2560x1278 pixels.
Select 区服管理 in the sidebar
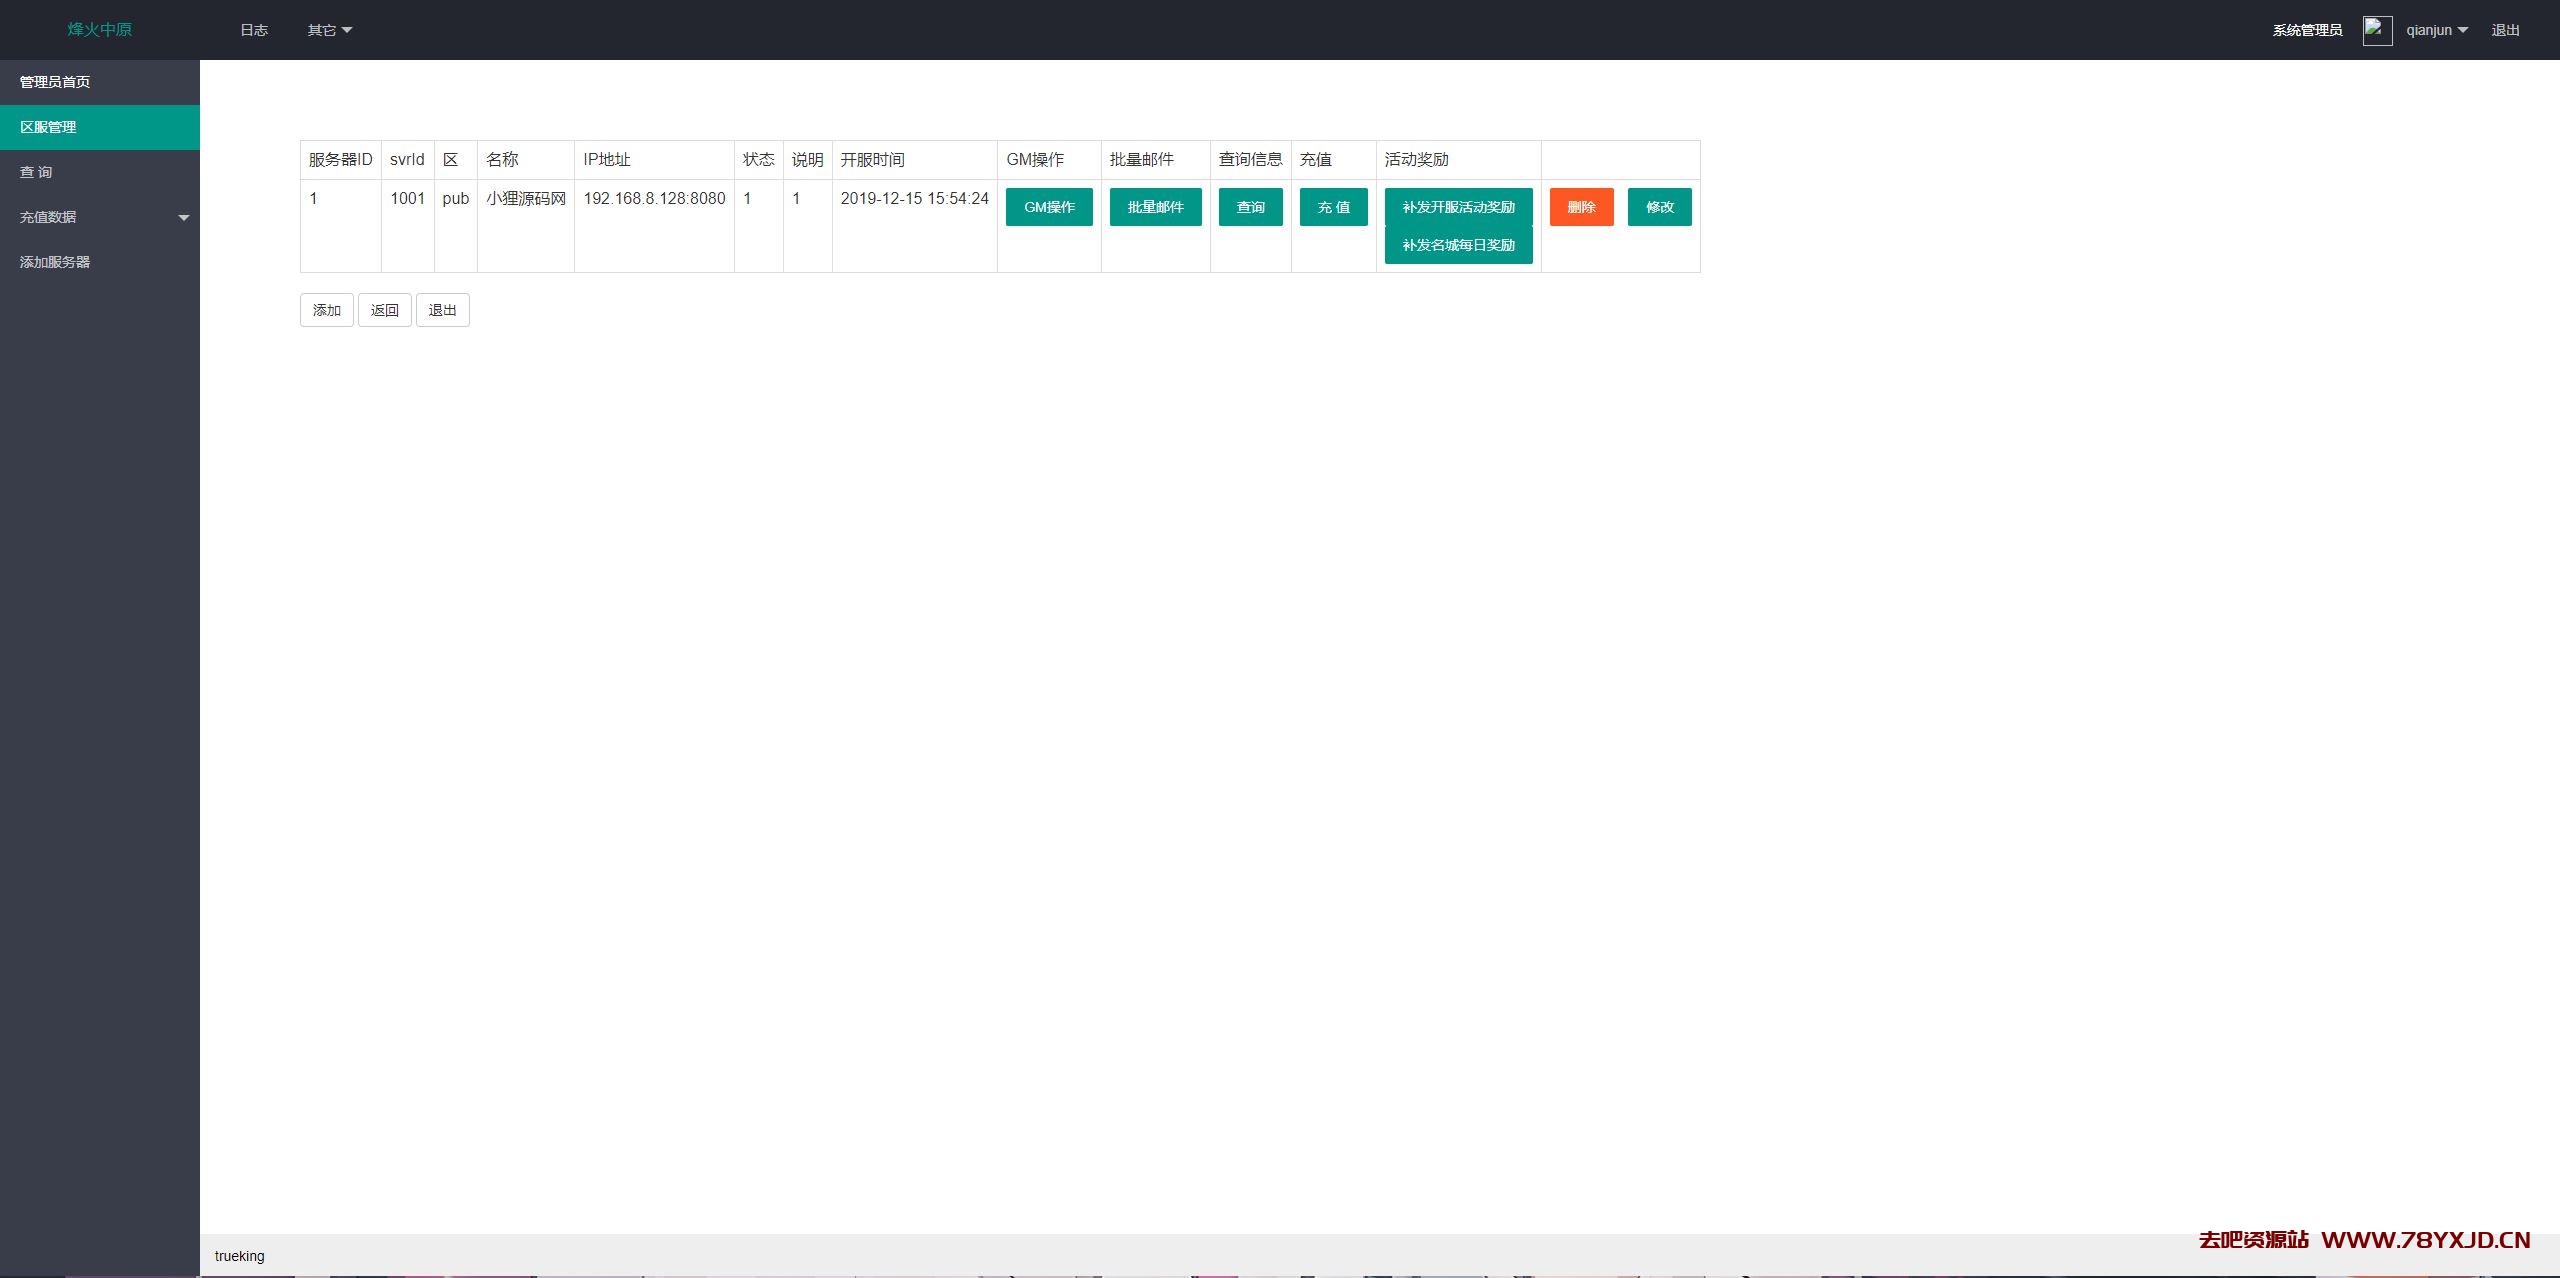[x=100, y=127]
